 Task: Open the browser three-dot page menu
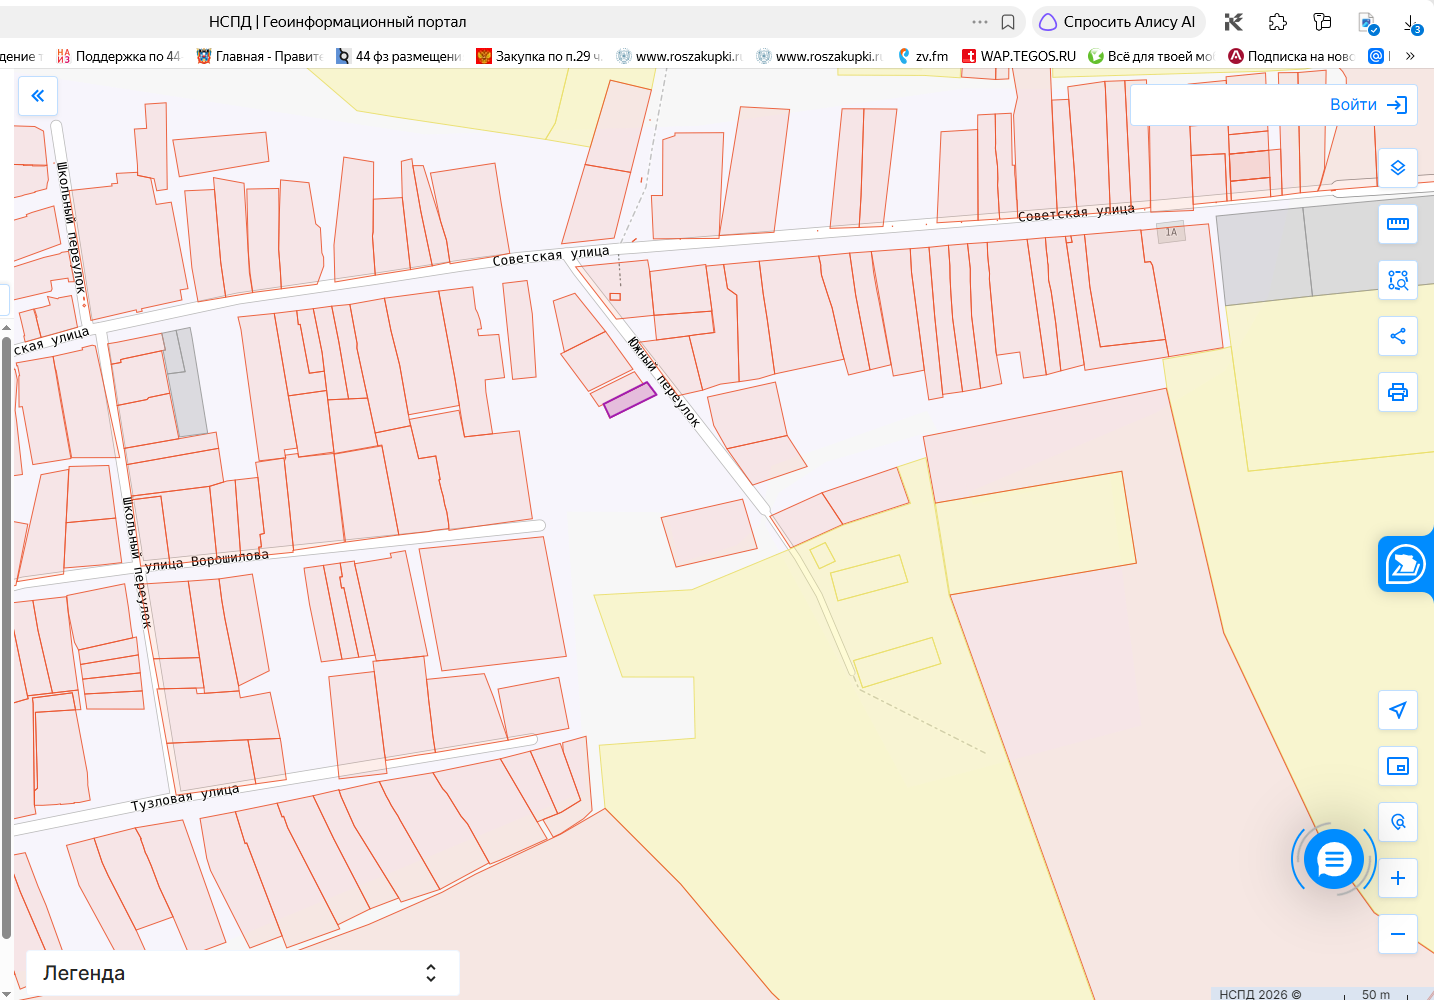(980, 22)
